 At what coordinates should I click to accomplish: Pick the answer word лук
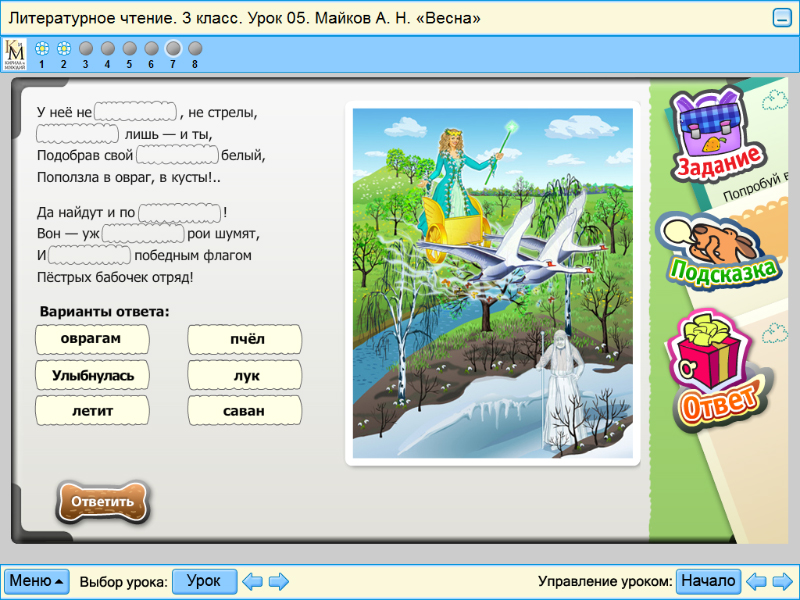pyautogui.click(x=244, y=376)
